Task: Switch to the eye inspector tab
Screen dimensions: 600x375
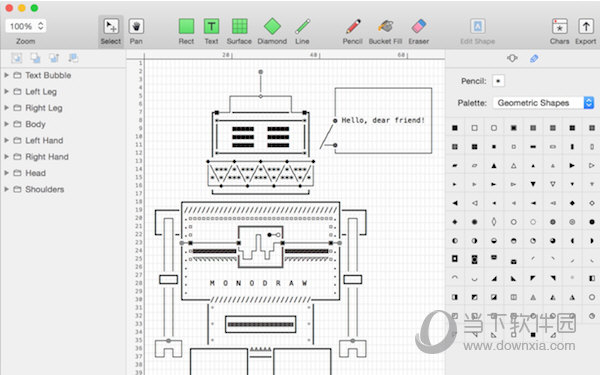Action: click(512, 58)
